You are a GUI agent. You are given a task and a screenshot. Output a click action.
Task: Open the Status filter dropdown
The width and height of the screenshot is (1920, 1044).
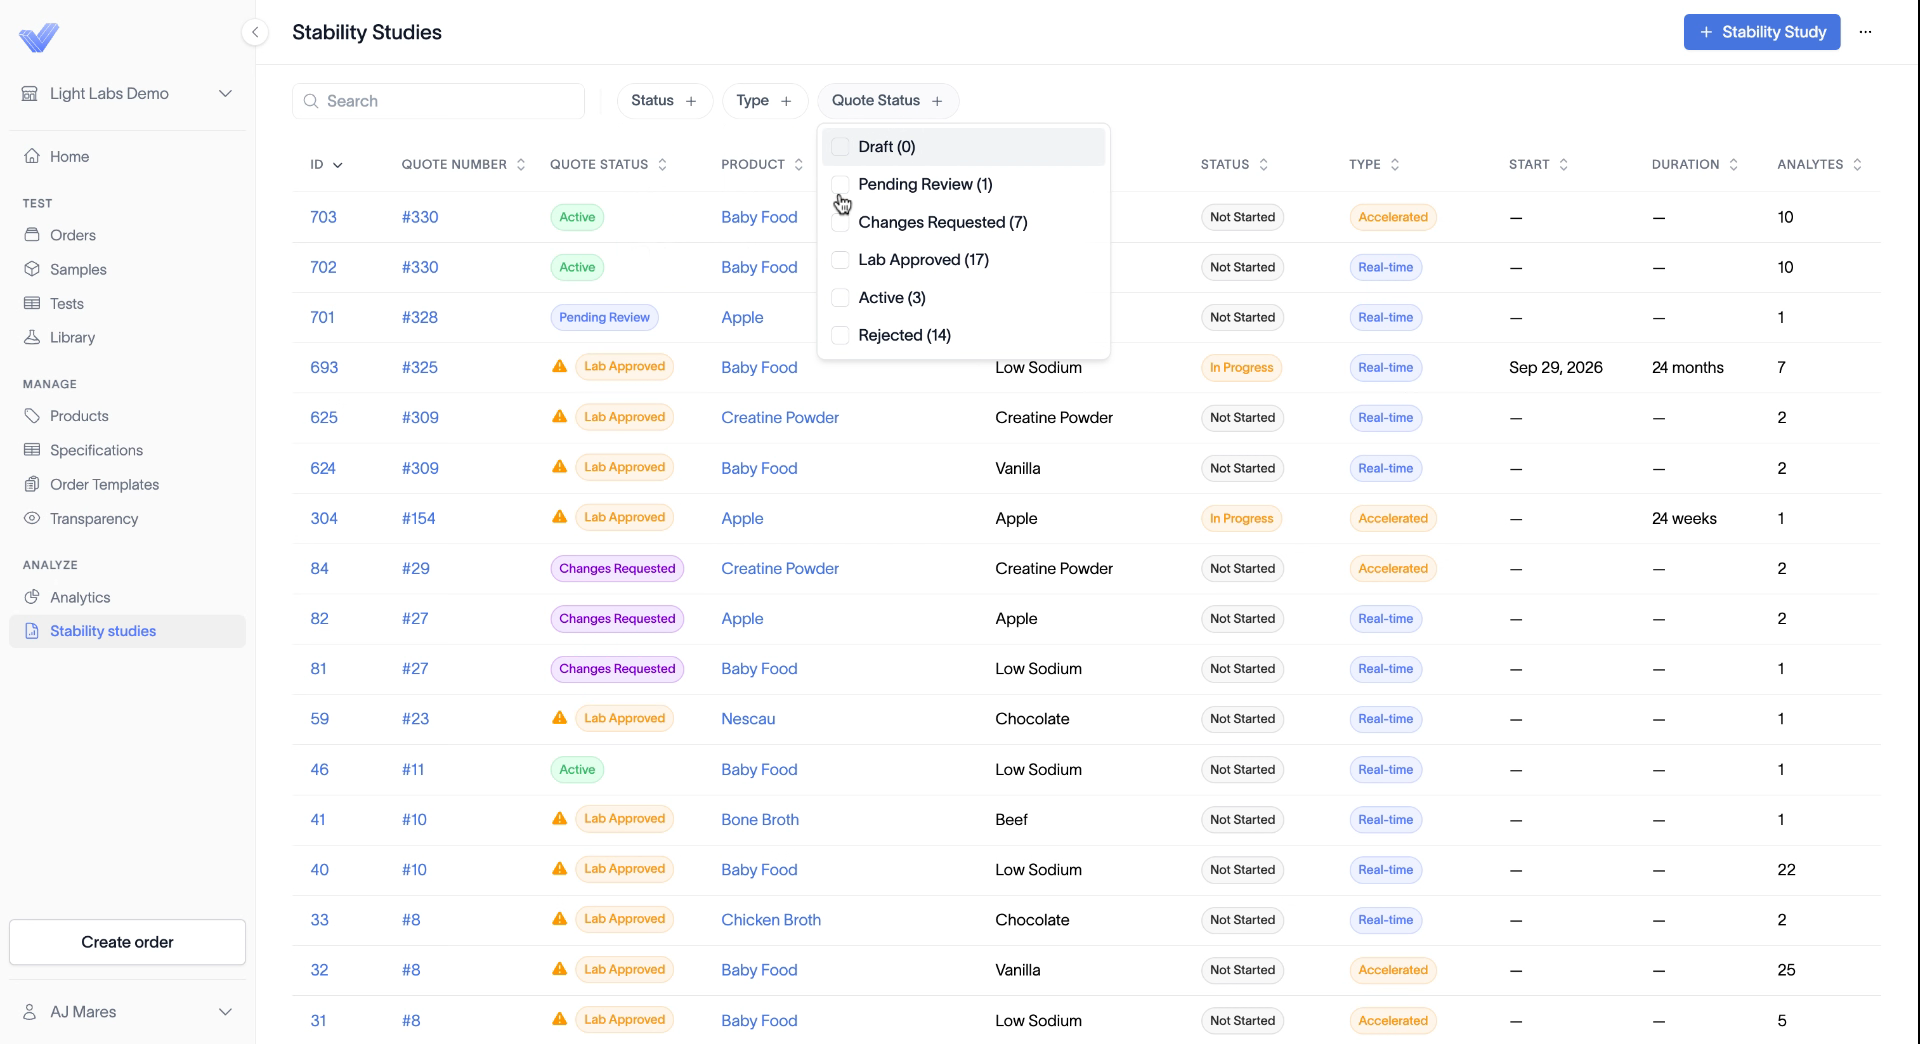664,101
